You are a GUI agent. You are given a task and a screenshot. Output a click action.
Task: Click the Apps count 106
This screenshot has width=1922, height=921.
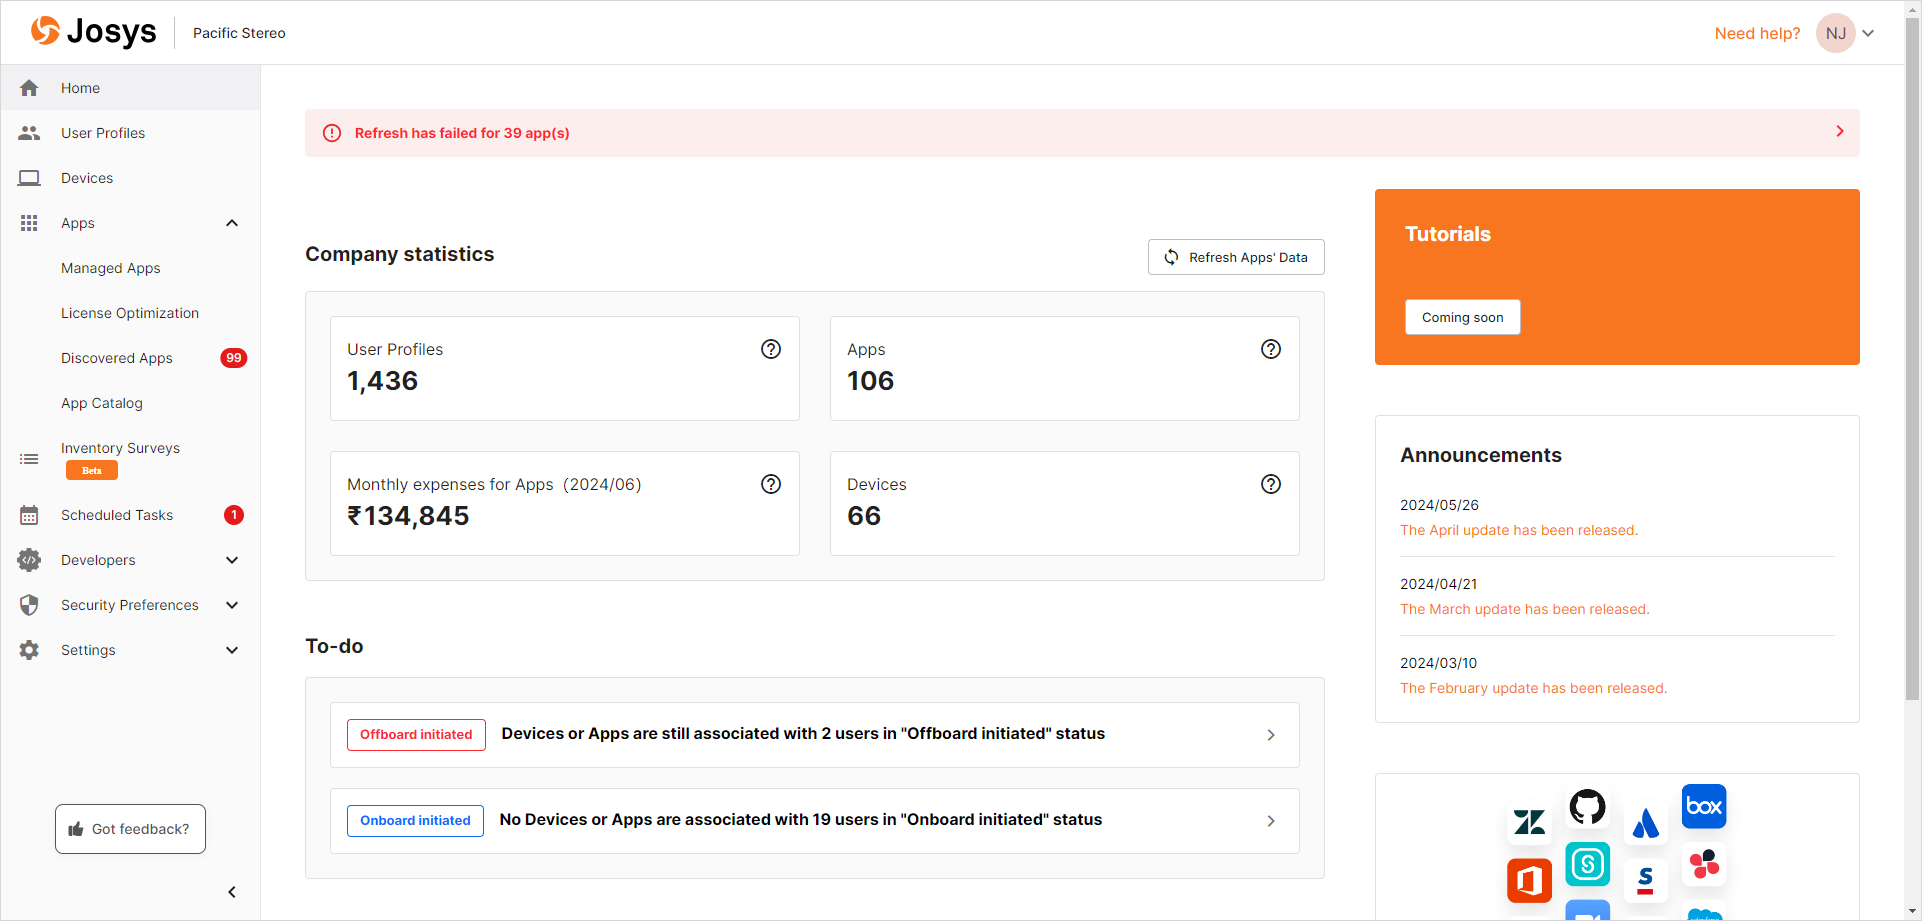(870, 381)
